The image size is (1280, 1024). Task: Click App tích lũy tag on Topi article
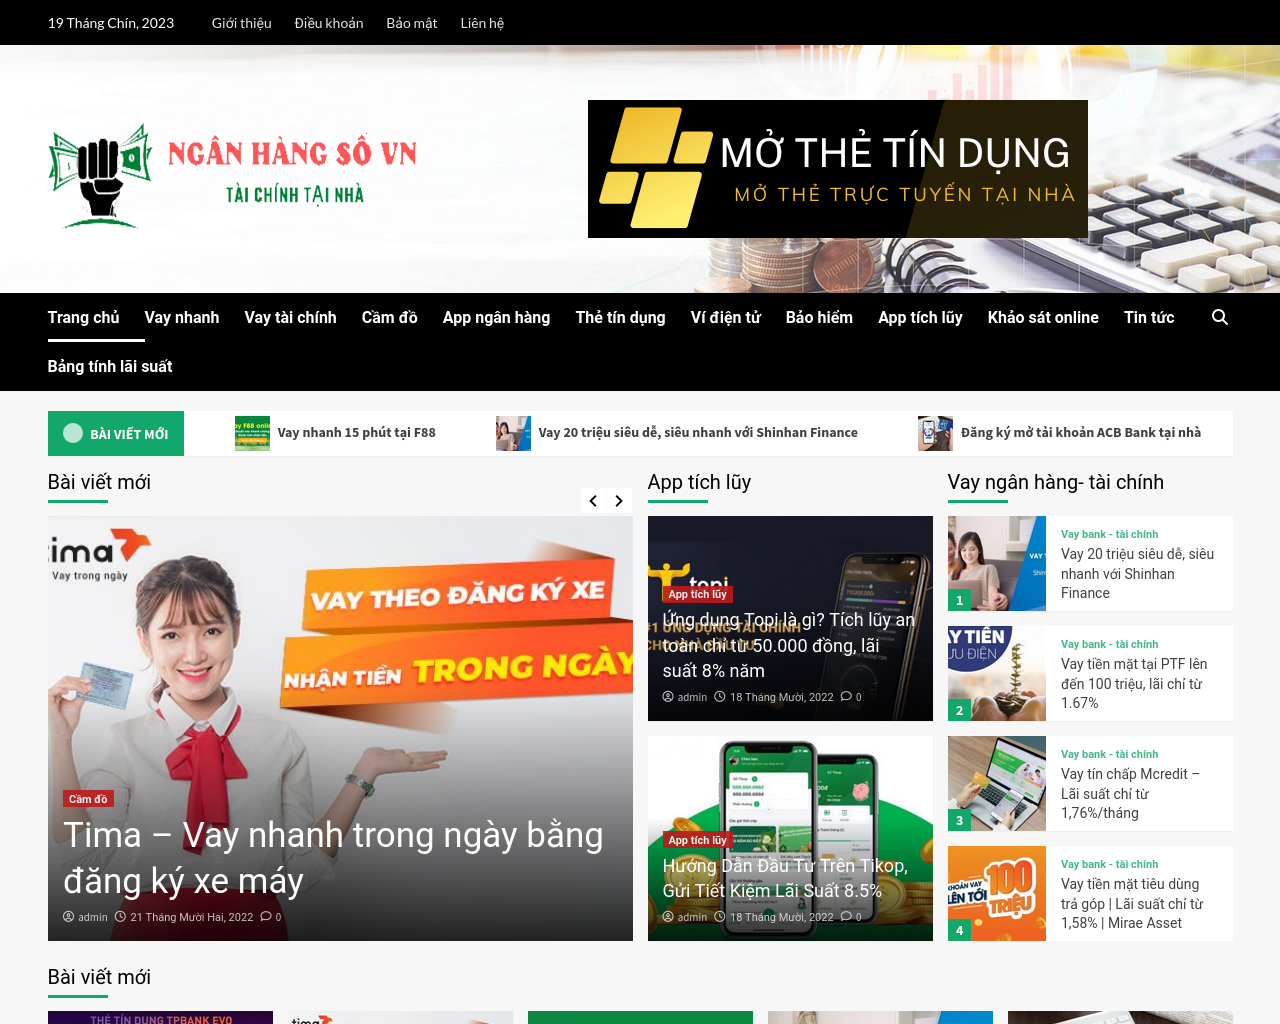click(697, 594)
